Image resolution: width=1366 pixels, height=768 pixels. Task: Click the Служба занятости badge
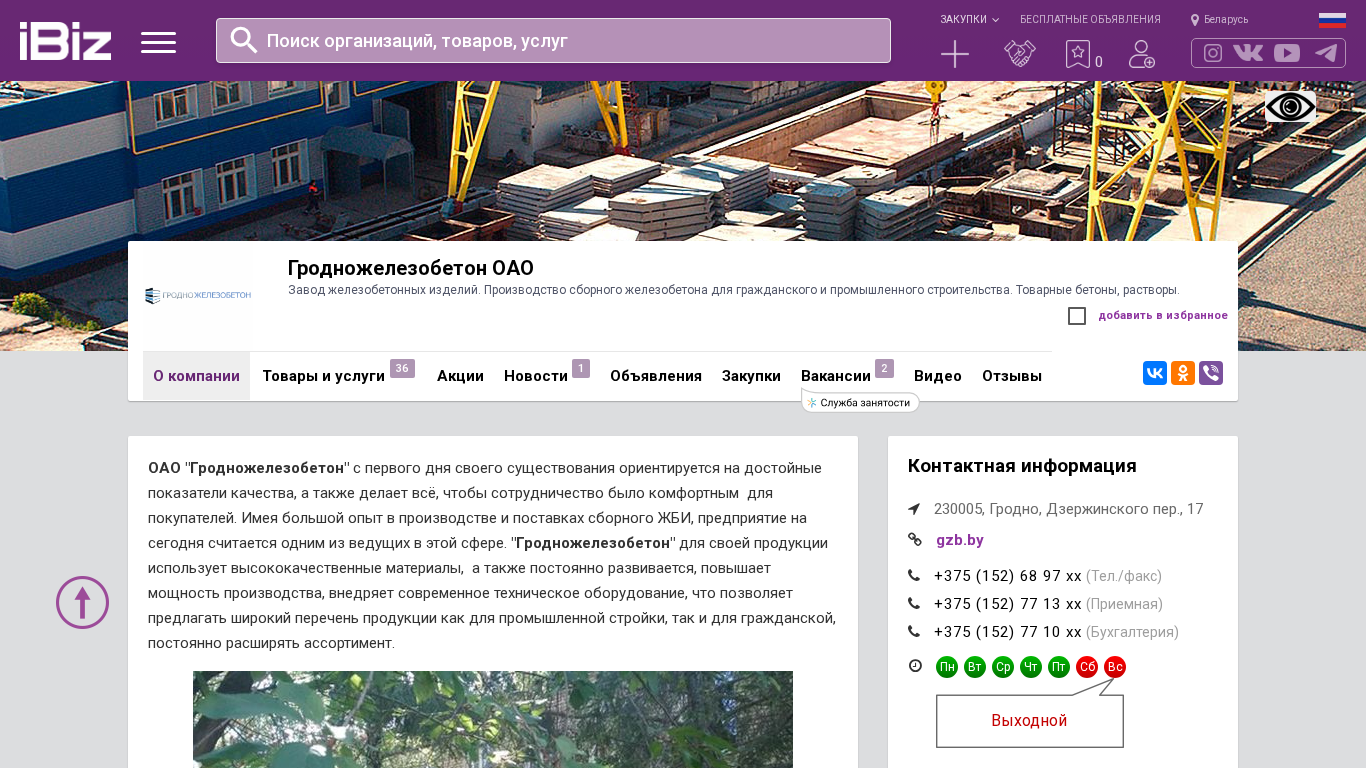(x=860, y=402)
